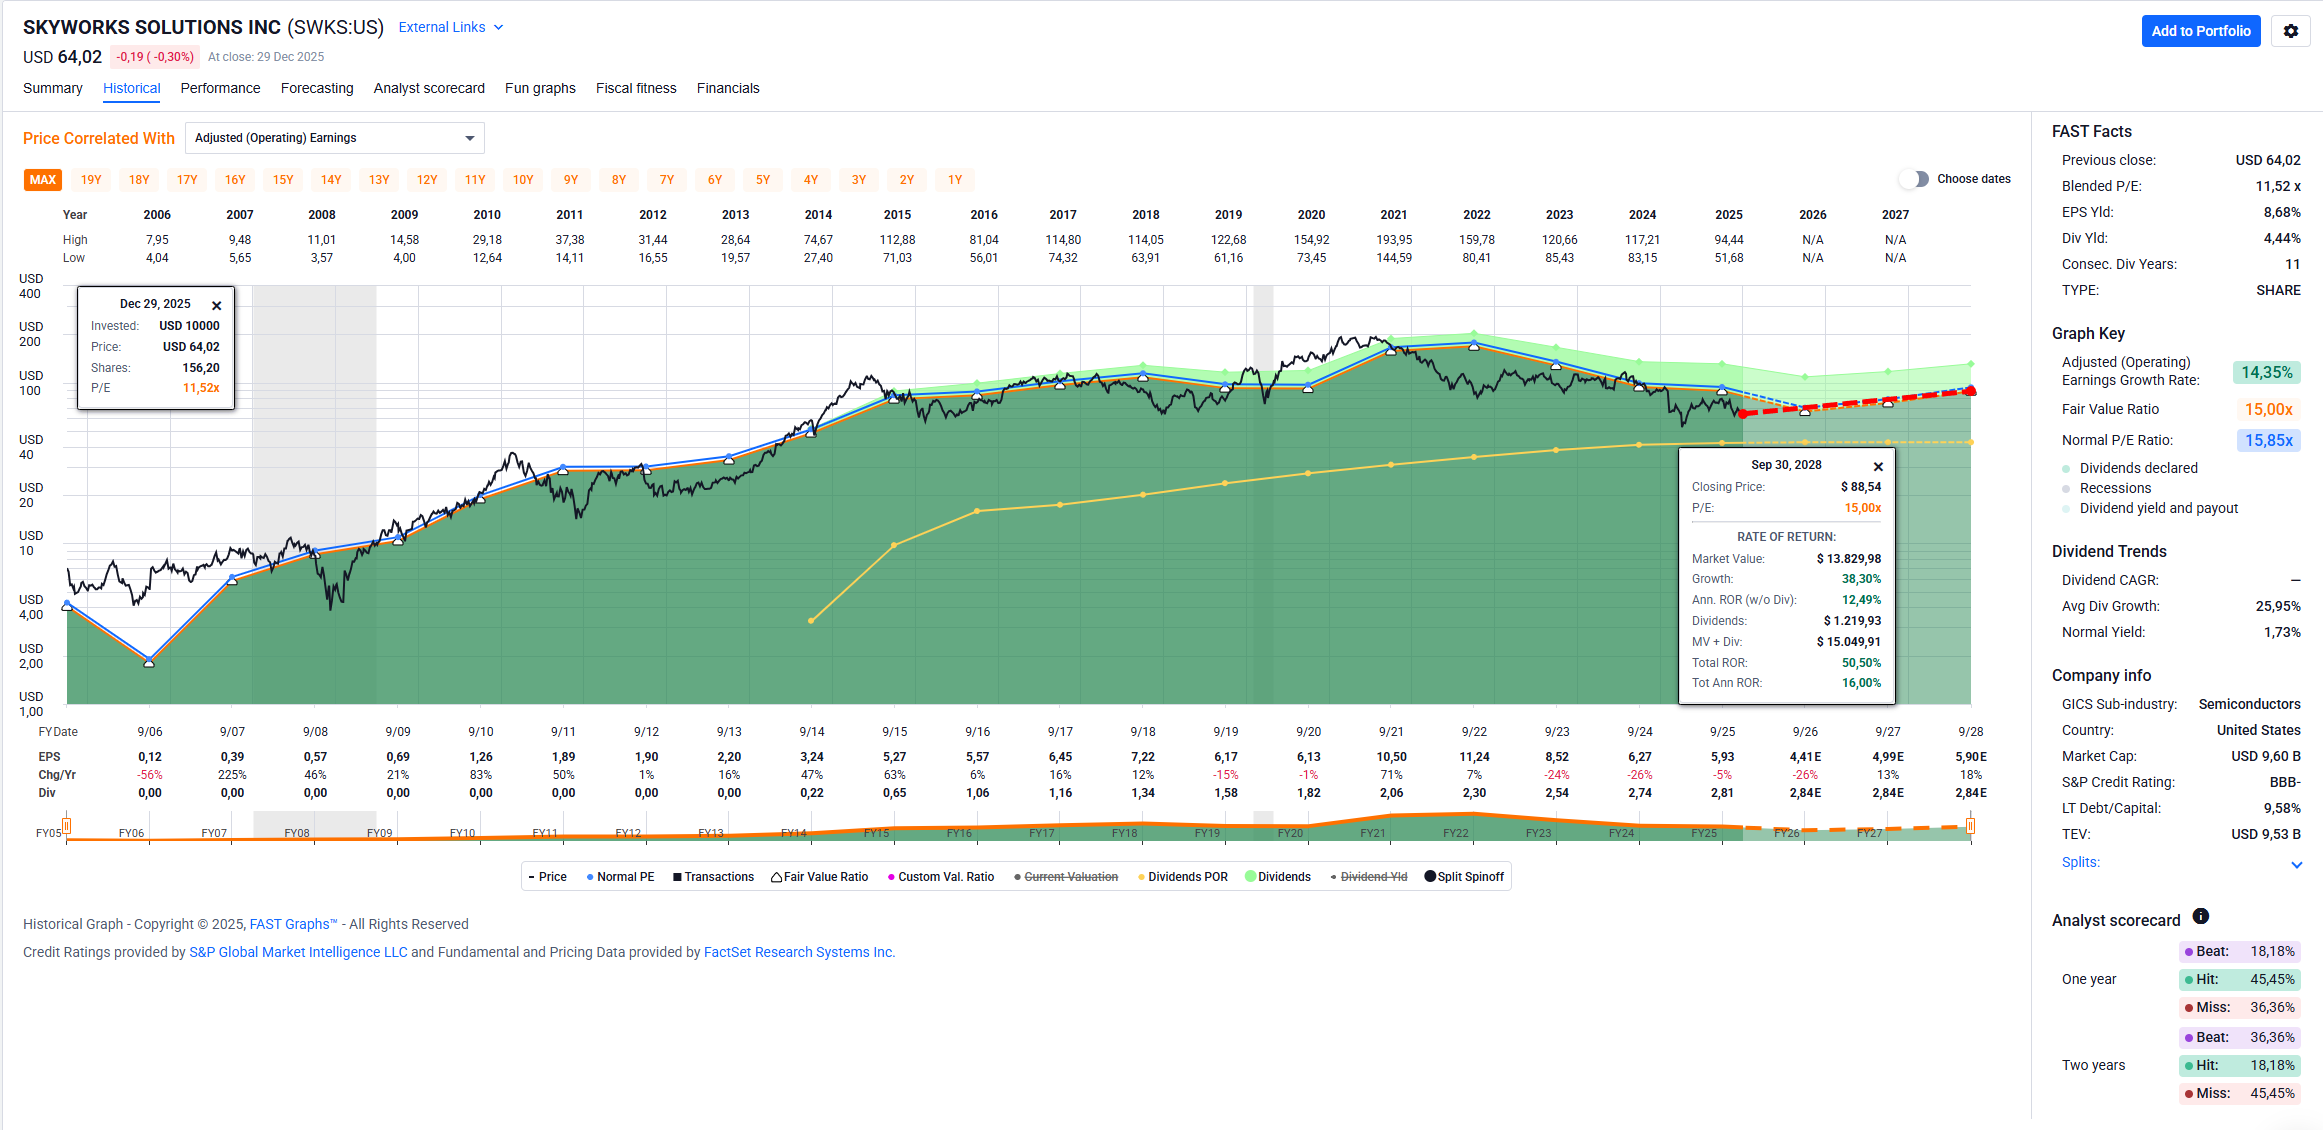This screenshot has width=2323, height=1130.
Task: Click the right timeline range slider handle
Action: (x=1970, y=826)
